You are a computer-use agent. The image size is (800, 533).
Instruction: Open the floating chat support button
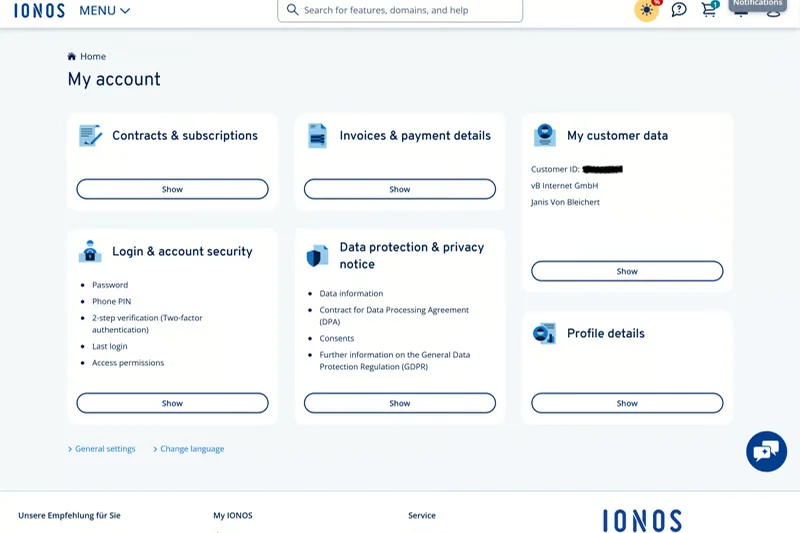point(766,451)
